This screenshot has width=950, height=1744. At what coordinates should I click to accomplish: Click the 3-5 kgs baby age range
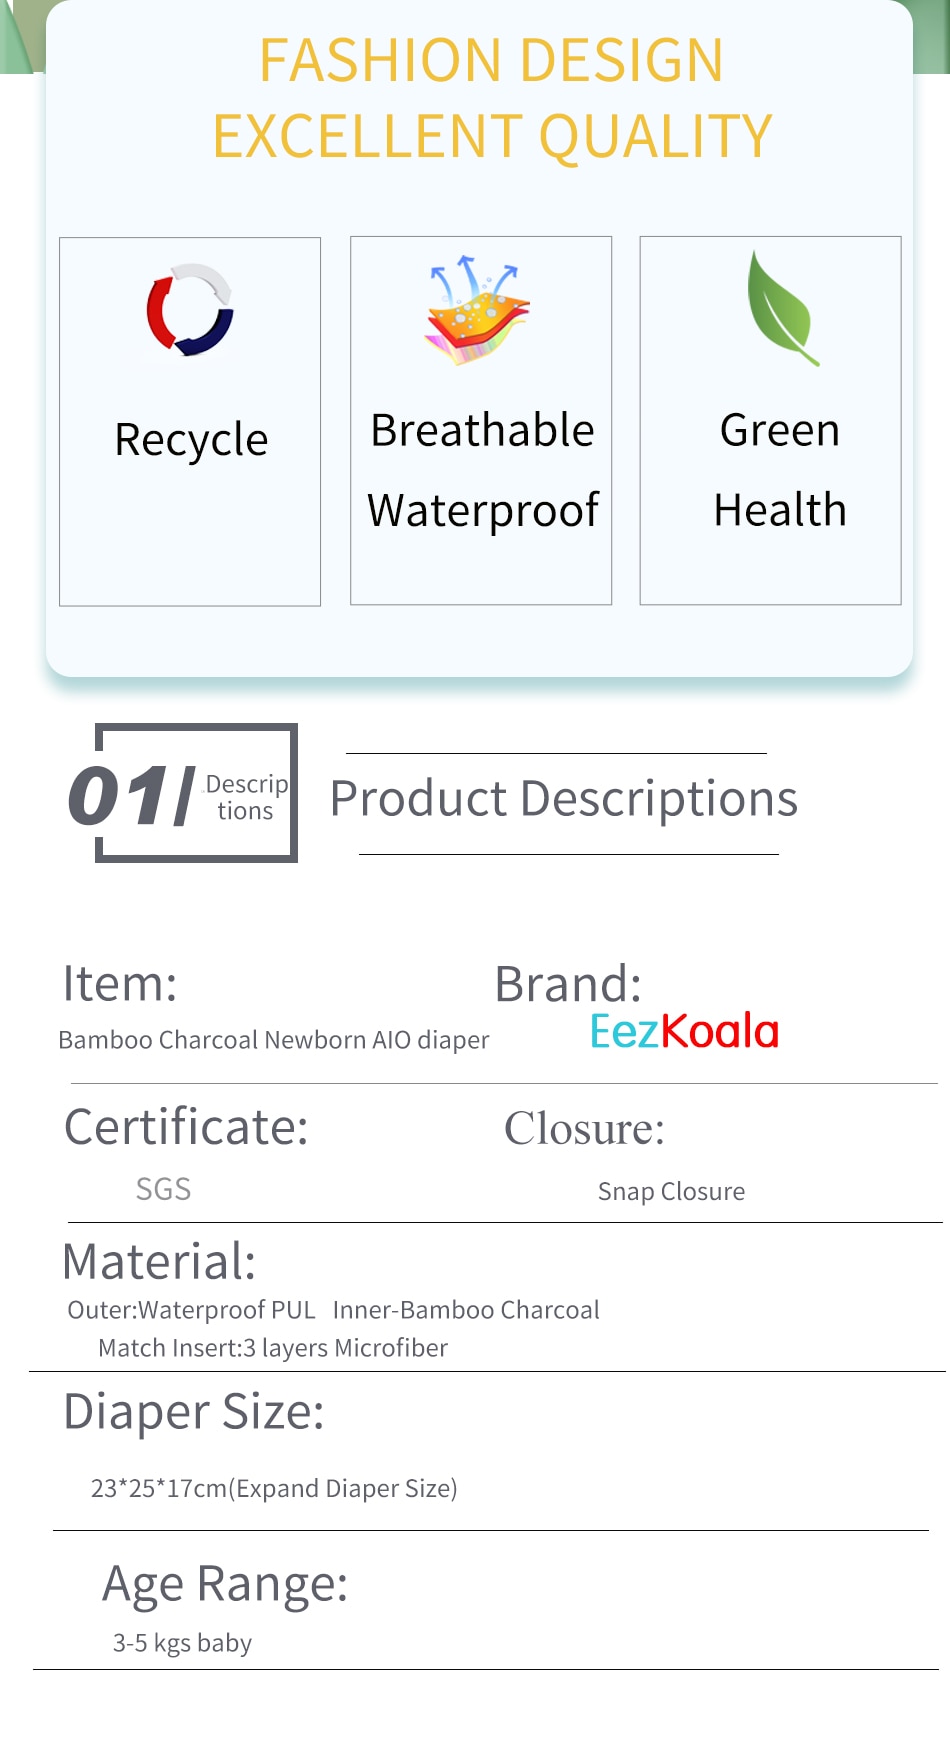pyautogui.click(x=182, y=1643)
